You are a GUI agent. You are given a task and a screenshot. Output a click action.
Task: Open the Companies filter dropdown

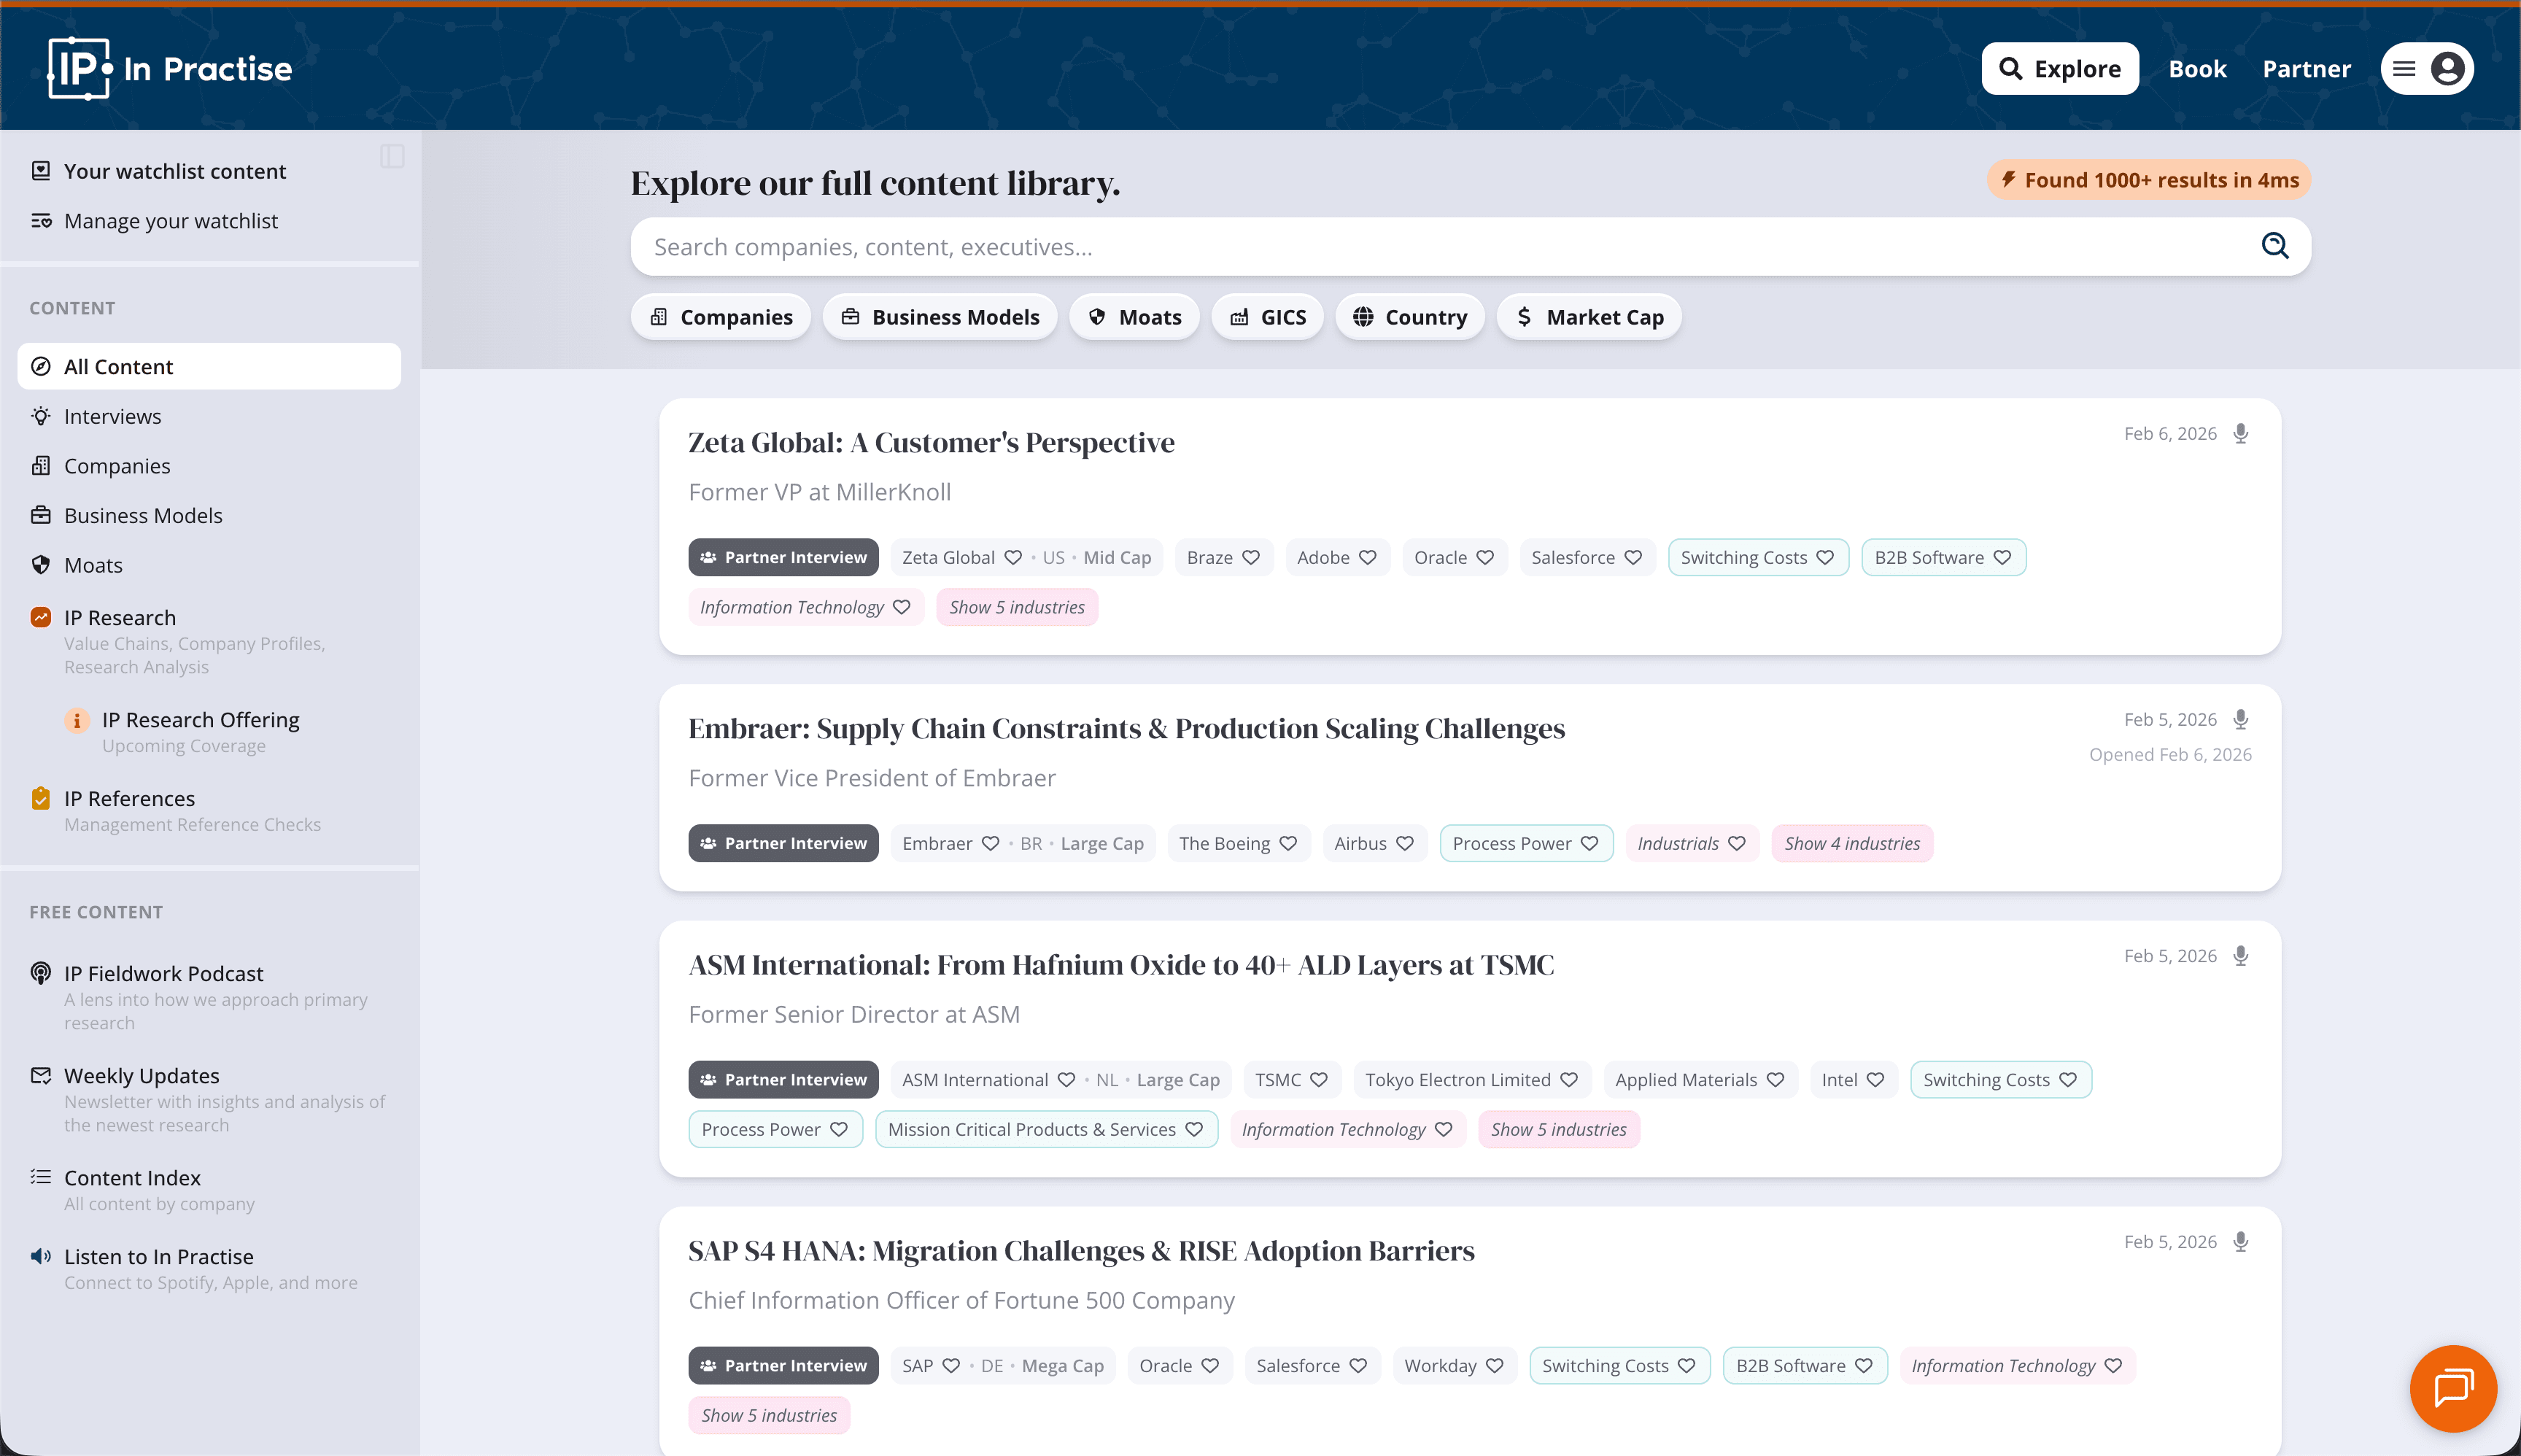point(721,317)
